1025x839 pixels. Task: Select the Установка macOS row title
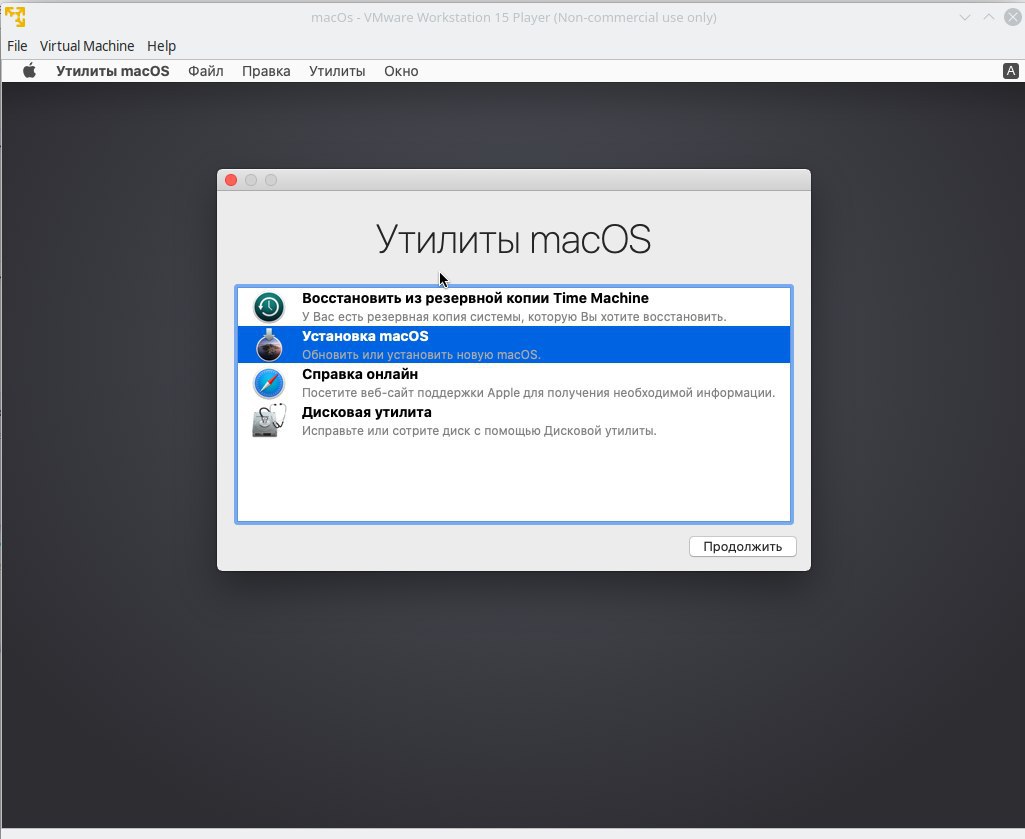click(365, 336)
